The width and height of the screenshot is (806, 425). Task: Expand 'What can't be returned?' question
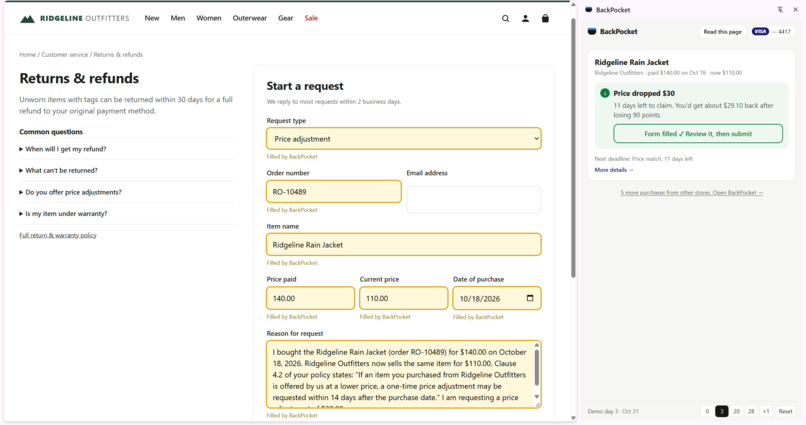(126, 171)
